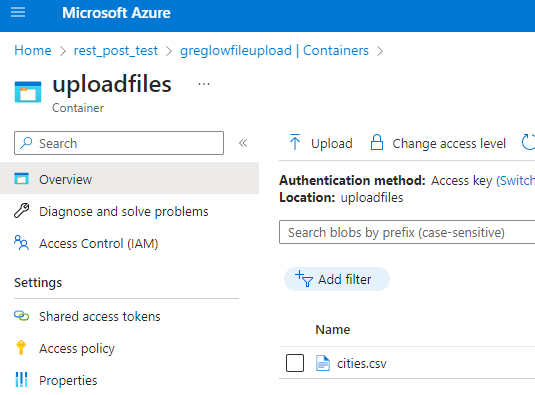Image resolution: width=535 pixels, height=395 pixels.
Task: Click the IAM people icon
Action: point(21,243)
